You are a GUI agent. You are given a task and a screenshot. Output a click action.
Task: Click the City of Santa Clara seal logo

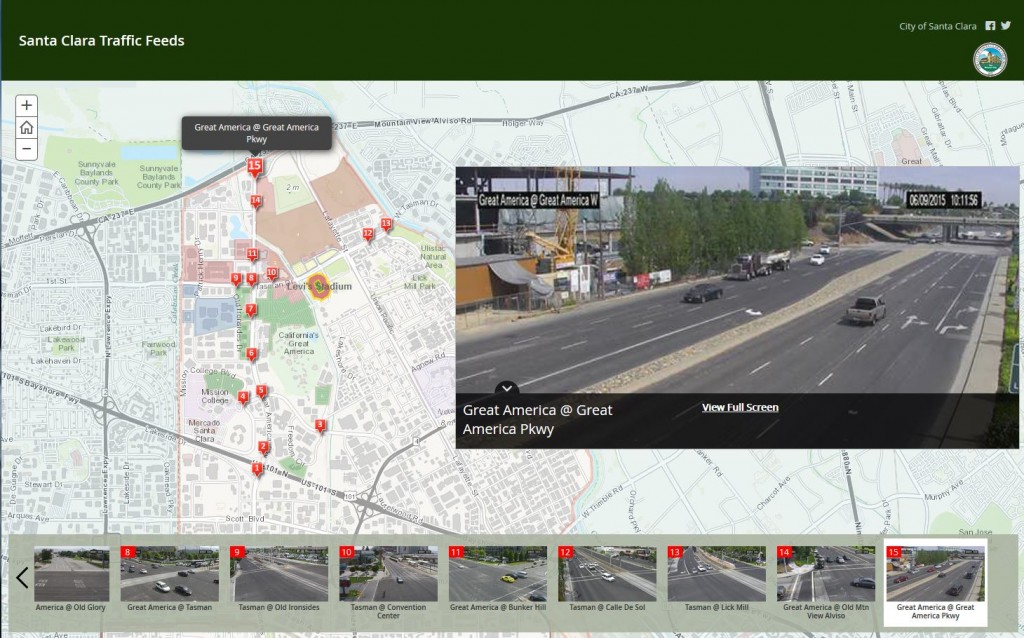990,60
